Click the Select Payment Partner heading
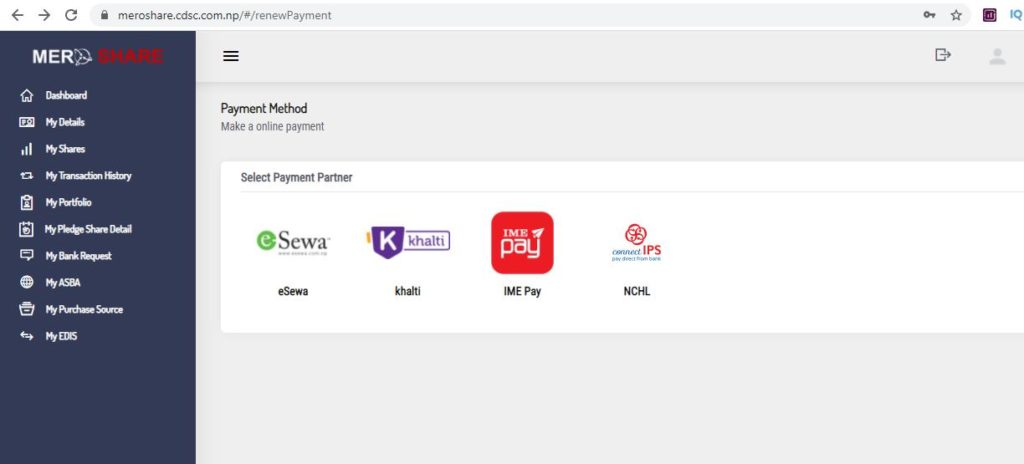 [296, 177]
